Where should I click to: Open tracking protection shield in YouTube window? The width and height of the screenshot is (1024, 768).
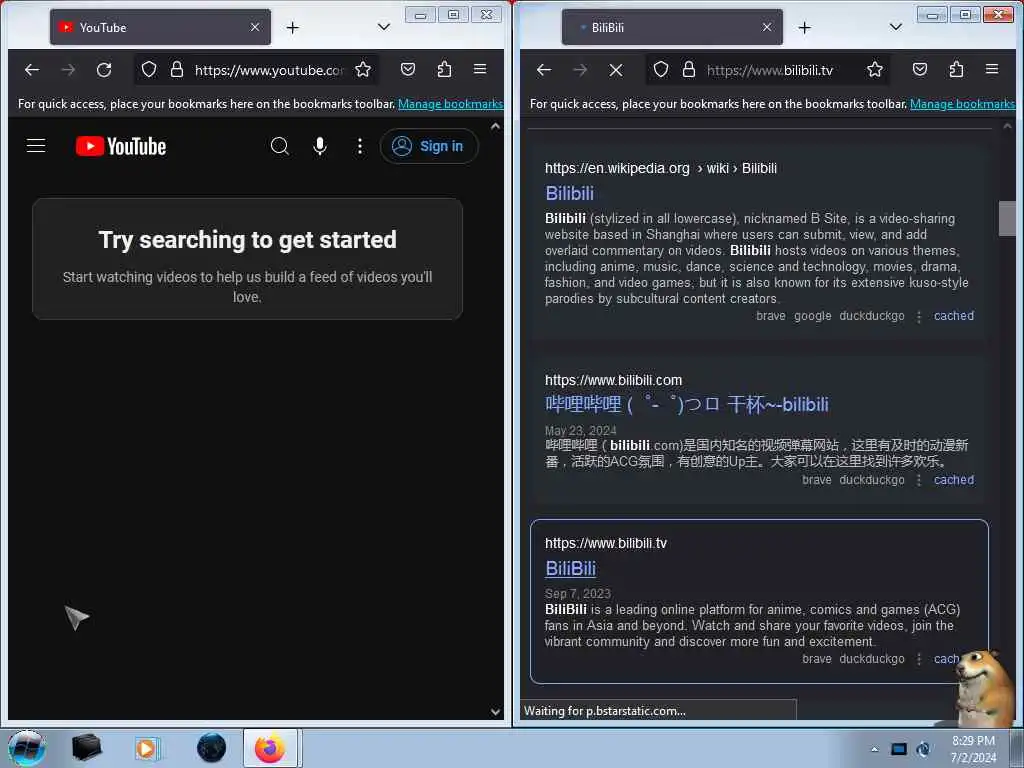tap(149, 69)
